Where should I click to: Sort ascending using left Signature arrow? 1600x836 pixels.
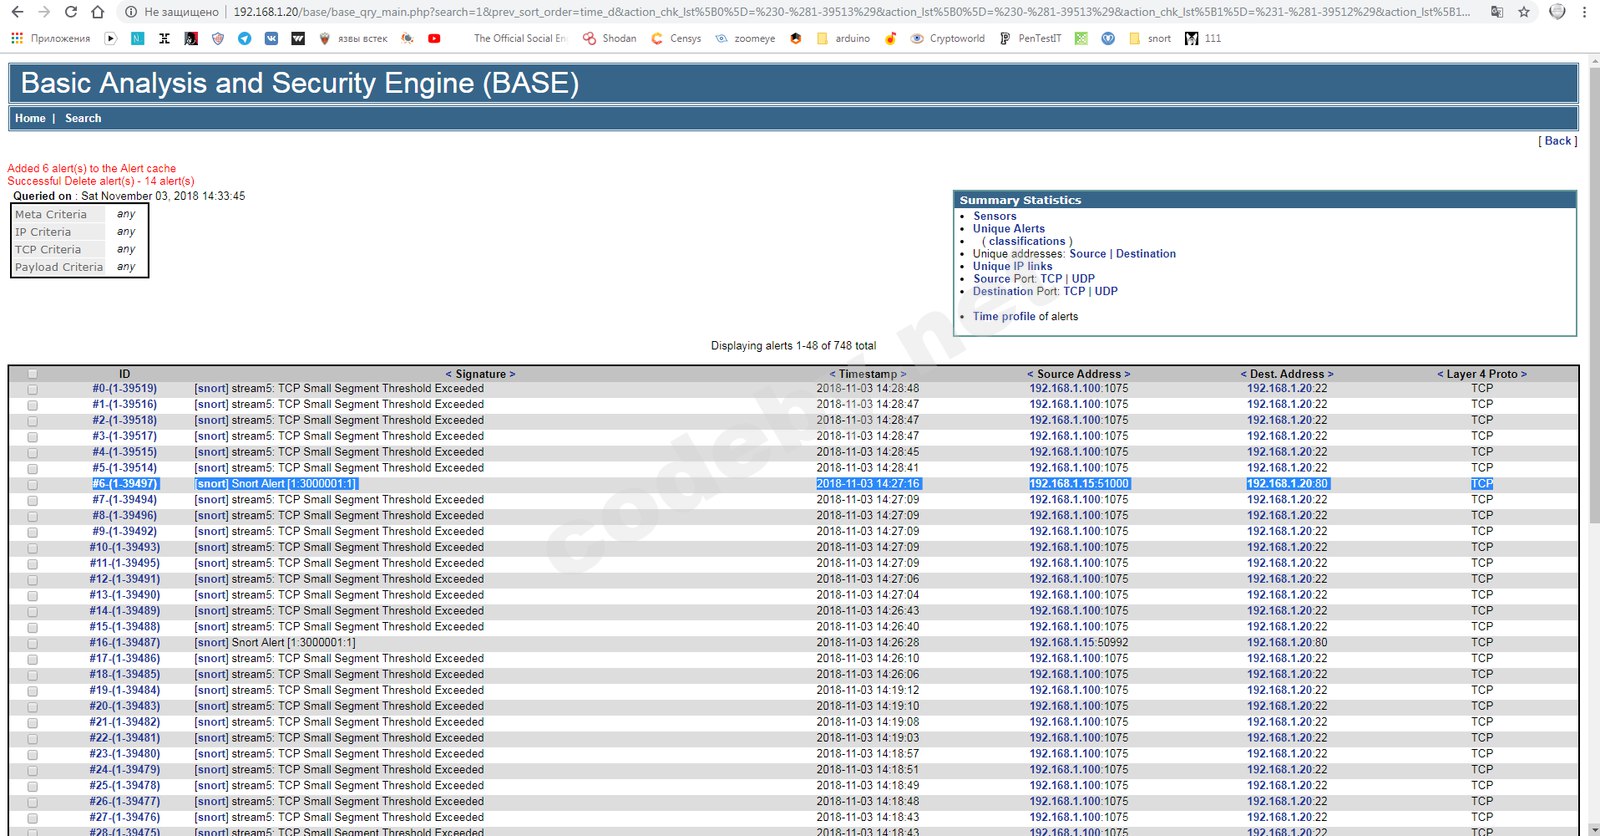pyautogui.click(x=449, y=374)
